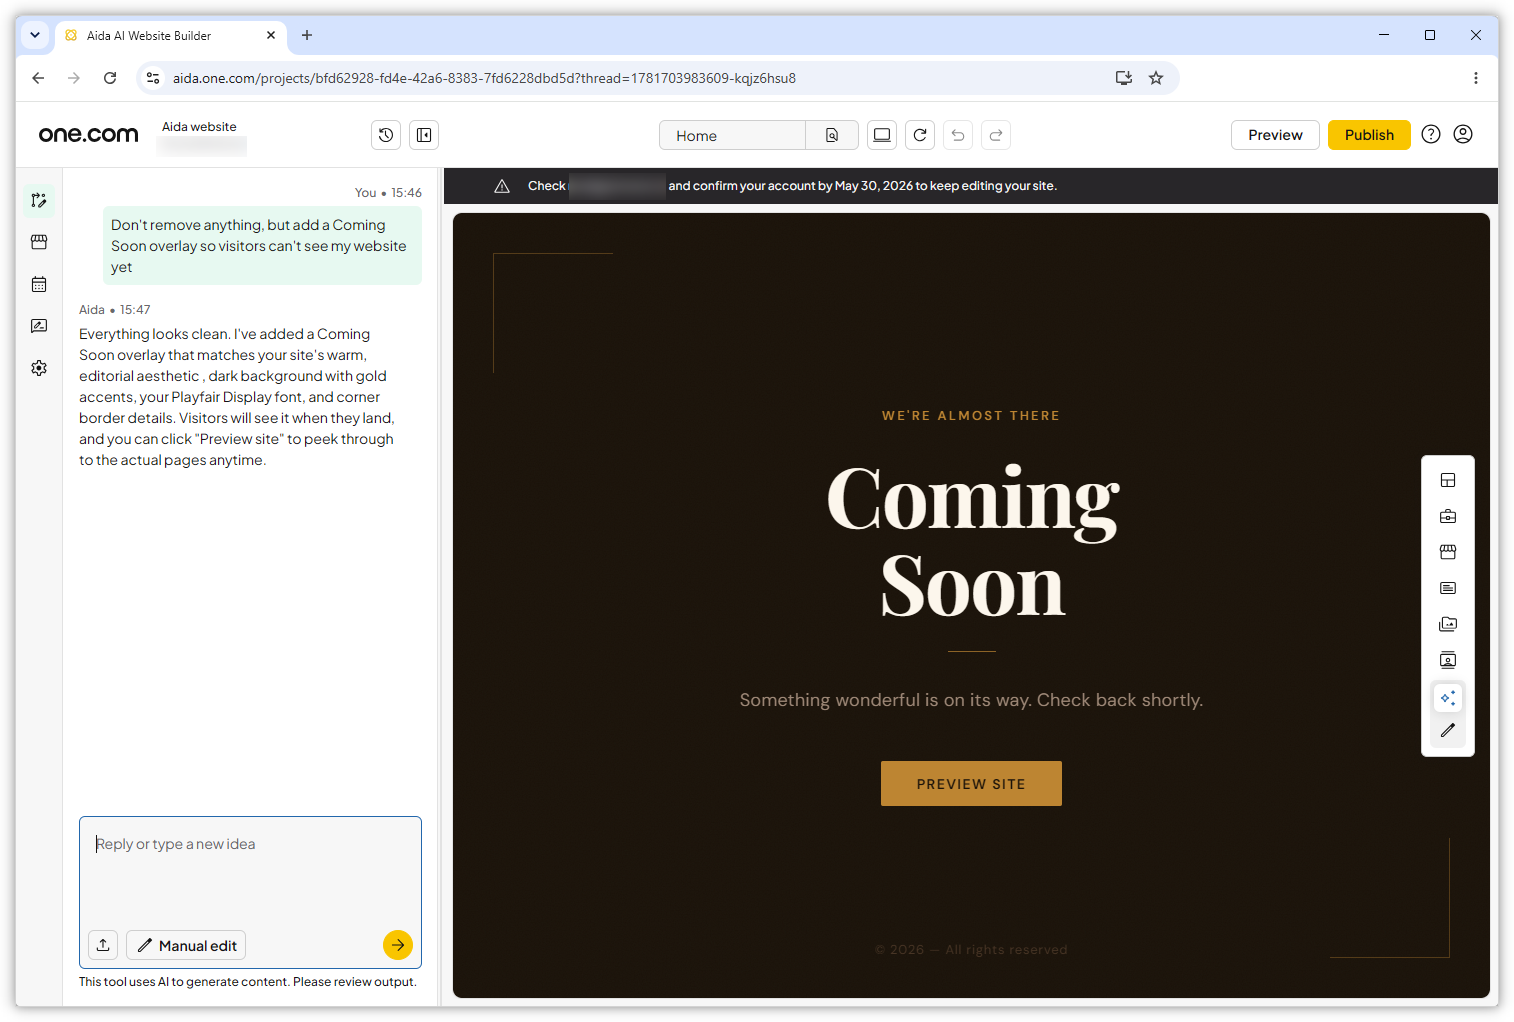Screen dimensions: 1514x1022
Task: Open the page search icon beside Home
Action: click(x=832, y=135)
